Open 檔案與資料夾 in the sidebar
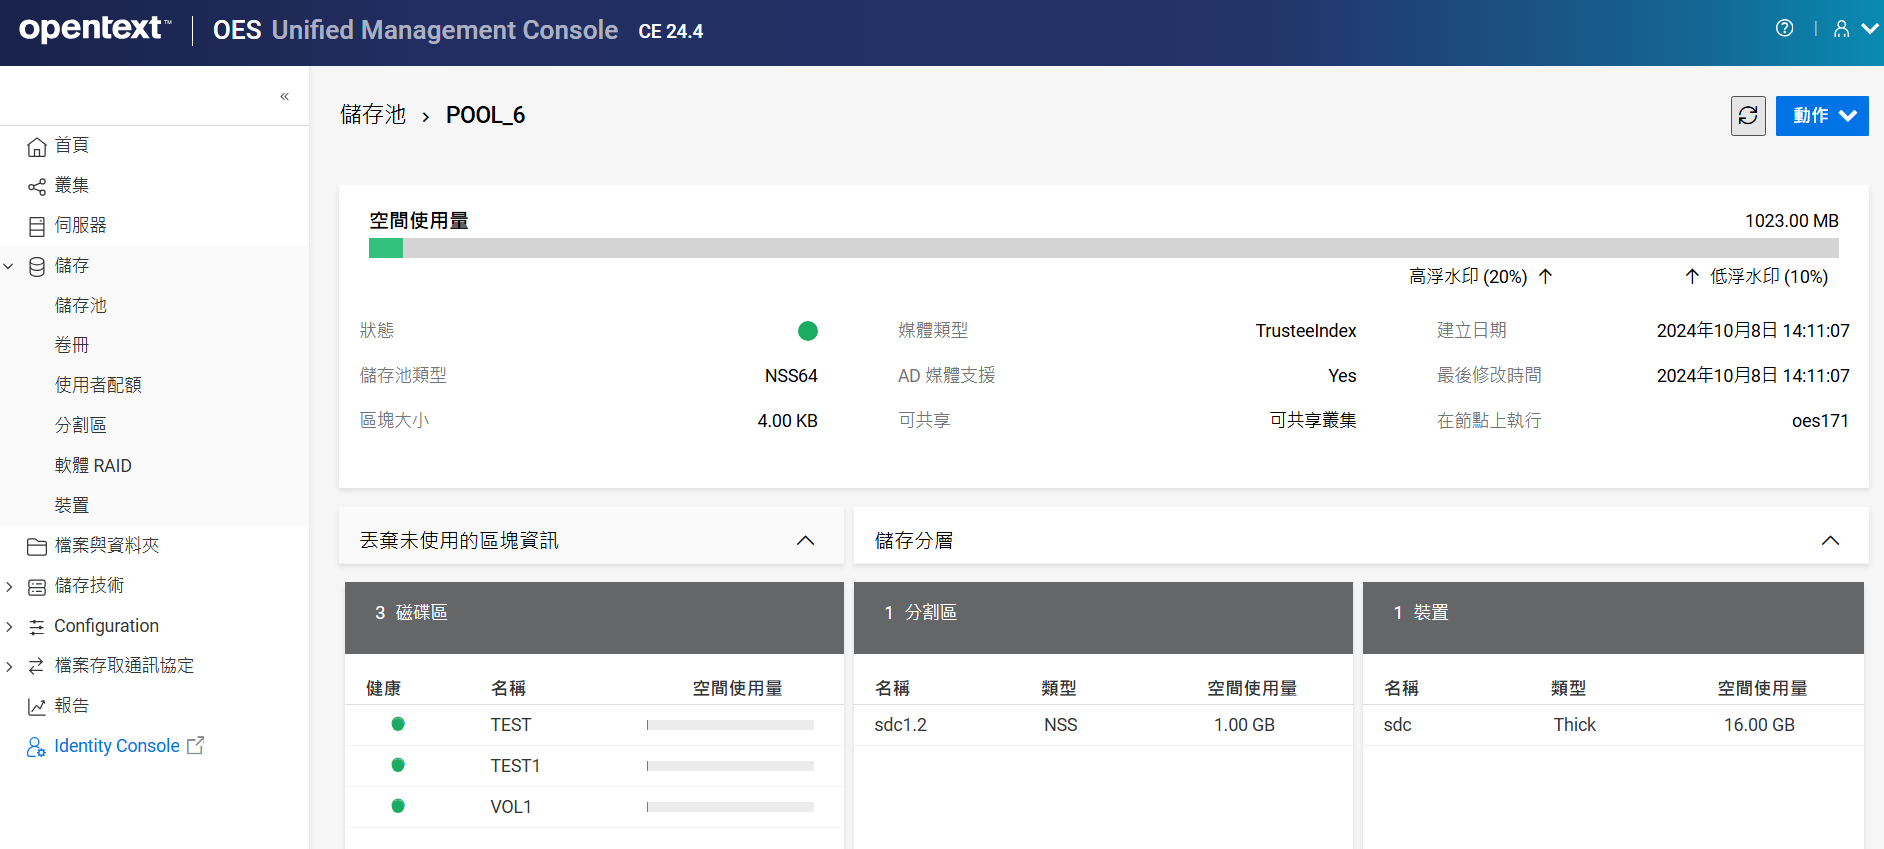 (x=106, y=545)
